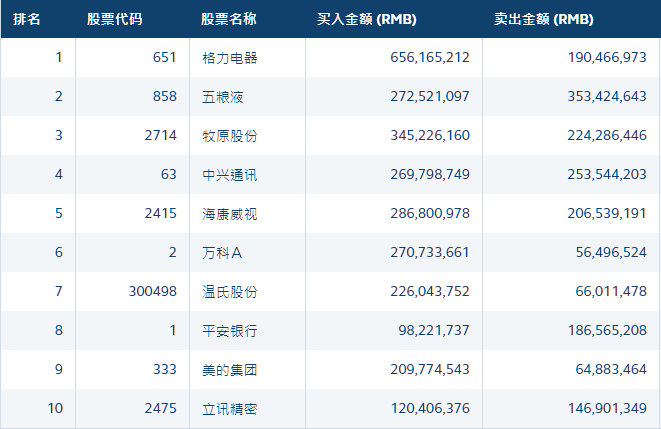Click sell amount 206,539,191

[607, 213]
